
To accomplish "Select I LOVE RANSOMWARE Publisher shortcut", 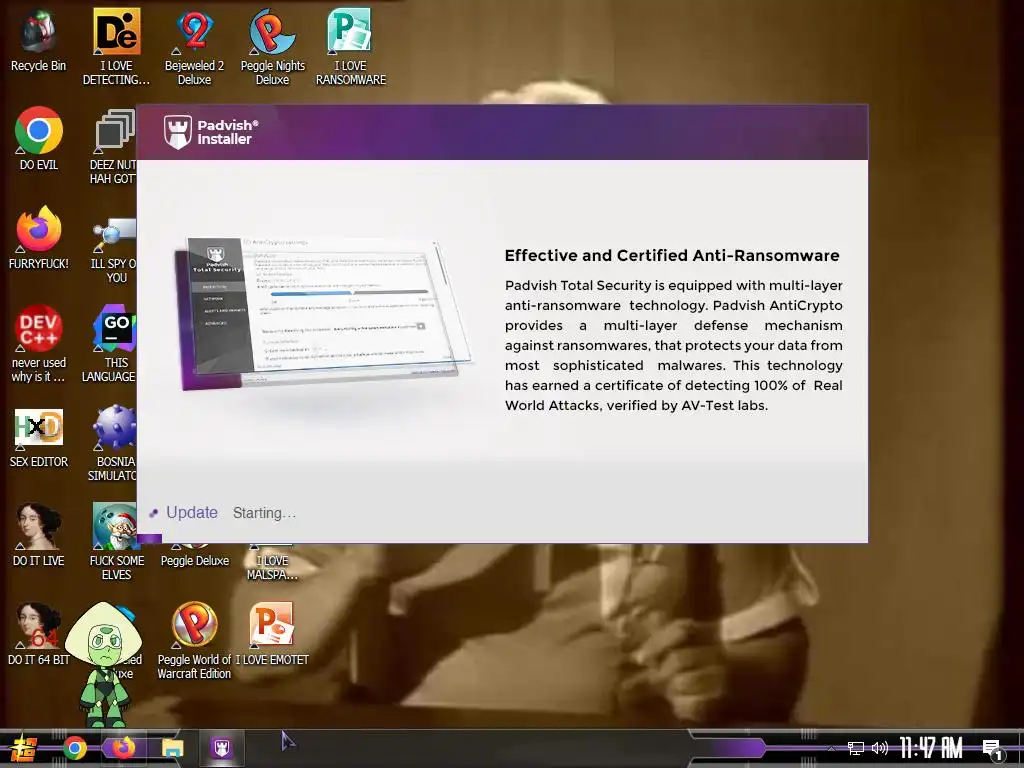I will coord(351,46).
